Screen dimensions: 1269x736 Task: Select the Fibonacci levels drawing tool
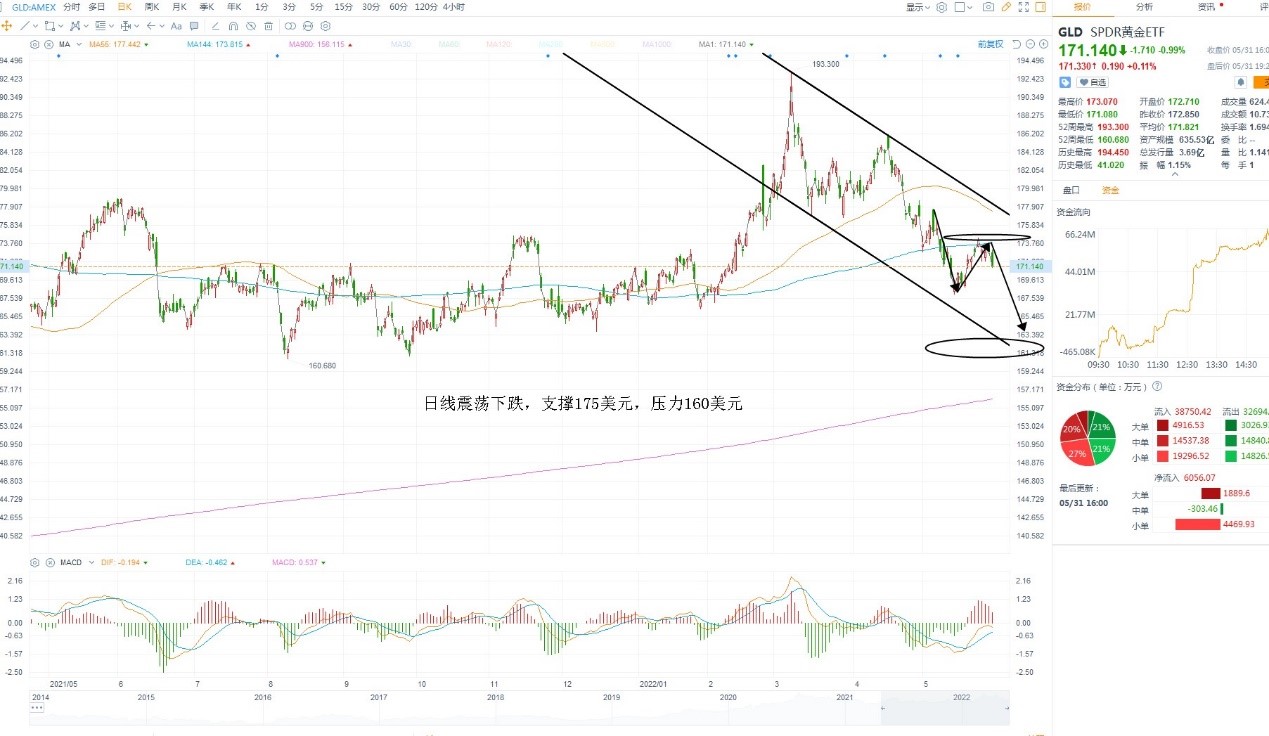point(100,26)
